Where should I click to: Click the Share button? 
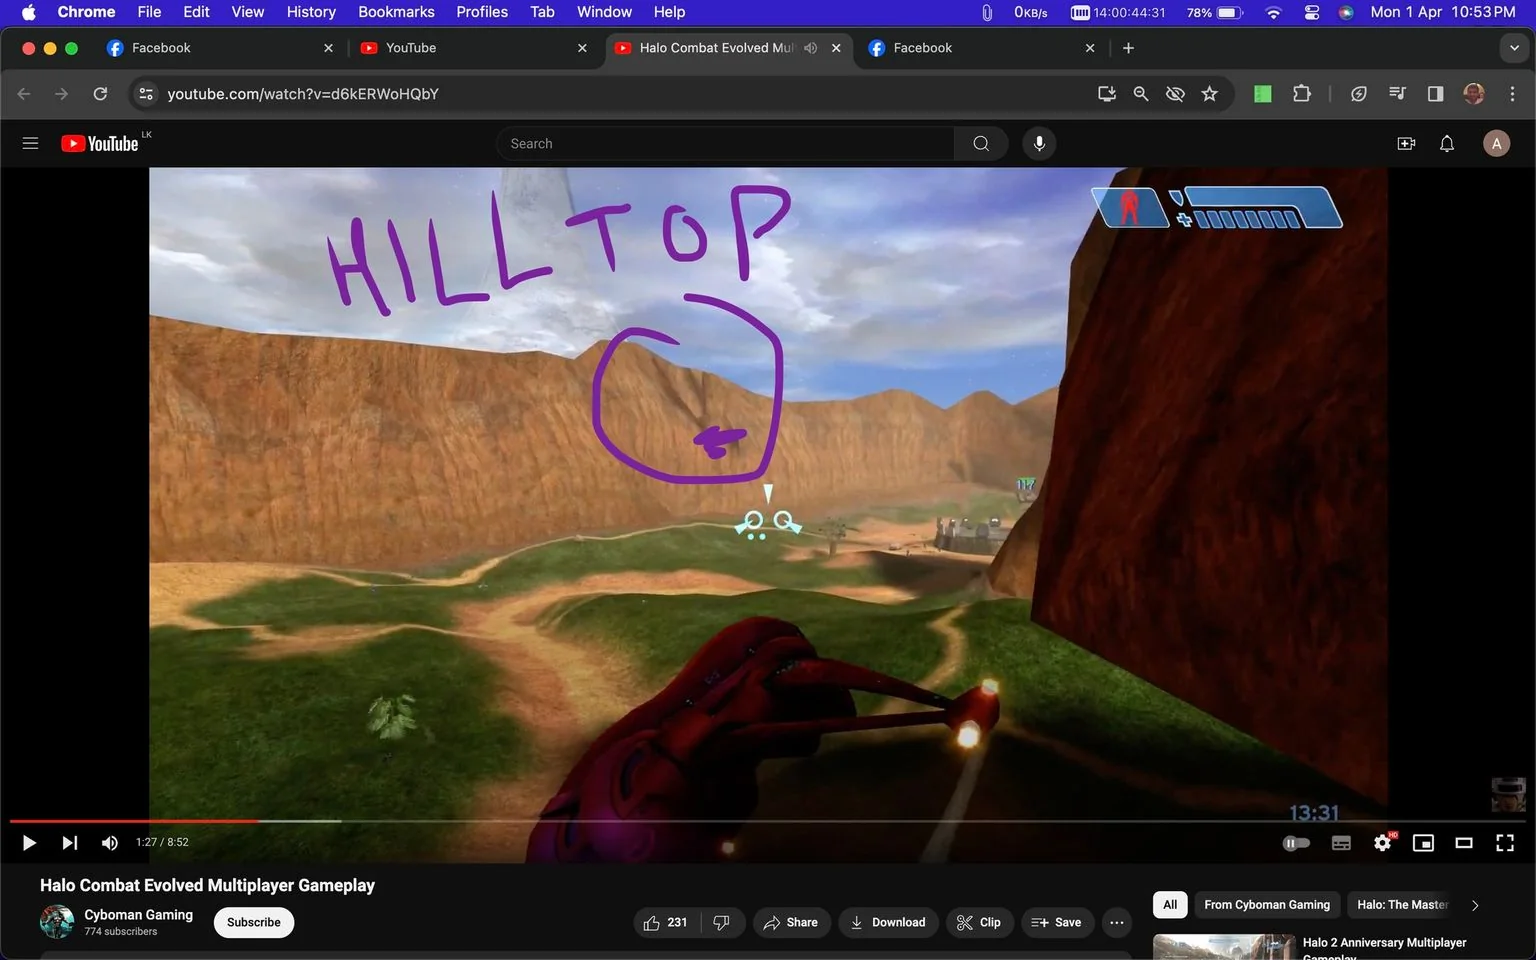(x=790, y=922)
